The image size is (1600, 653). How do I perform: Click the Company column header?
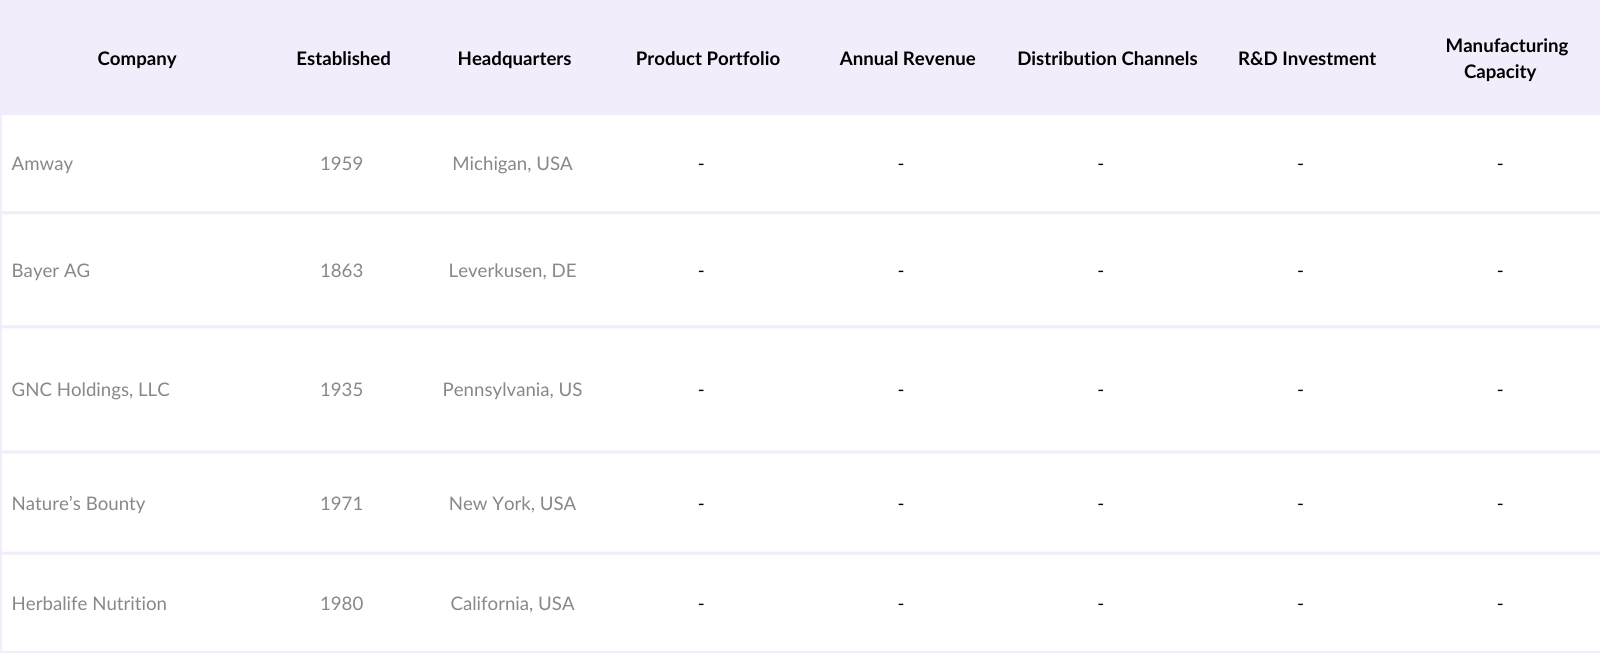pos(137,58)
